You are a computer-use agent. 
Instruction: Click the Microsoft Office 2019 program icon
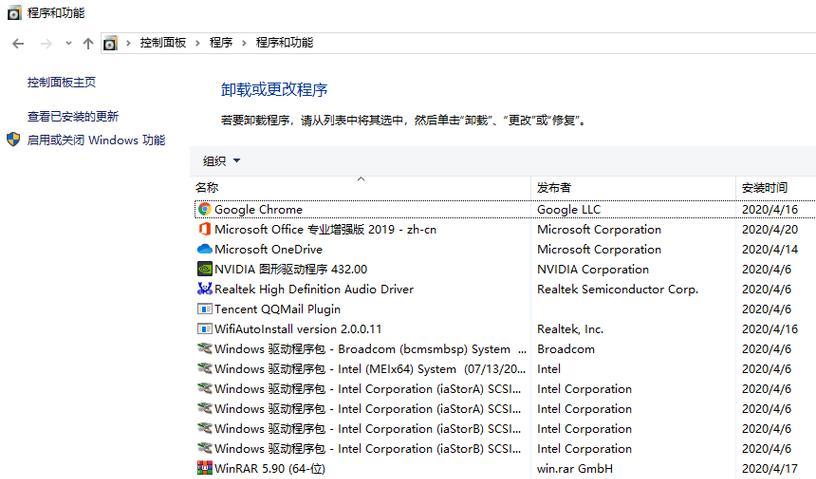coord(205,229)
